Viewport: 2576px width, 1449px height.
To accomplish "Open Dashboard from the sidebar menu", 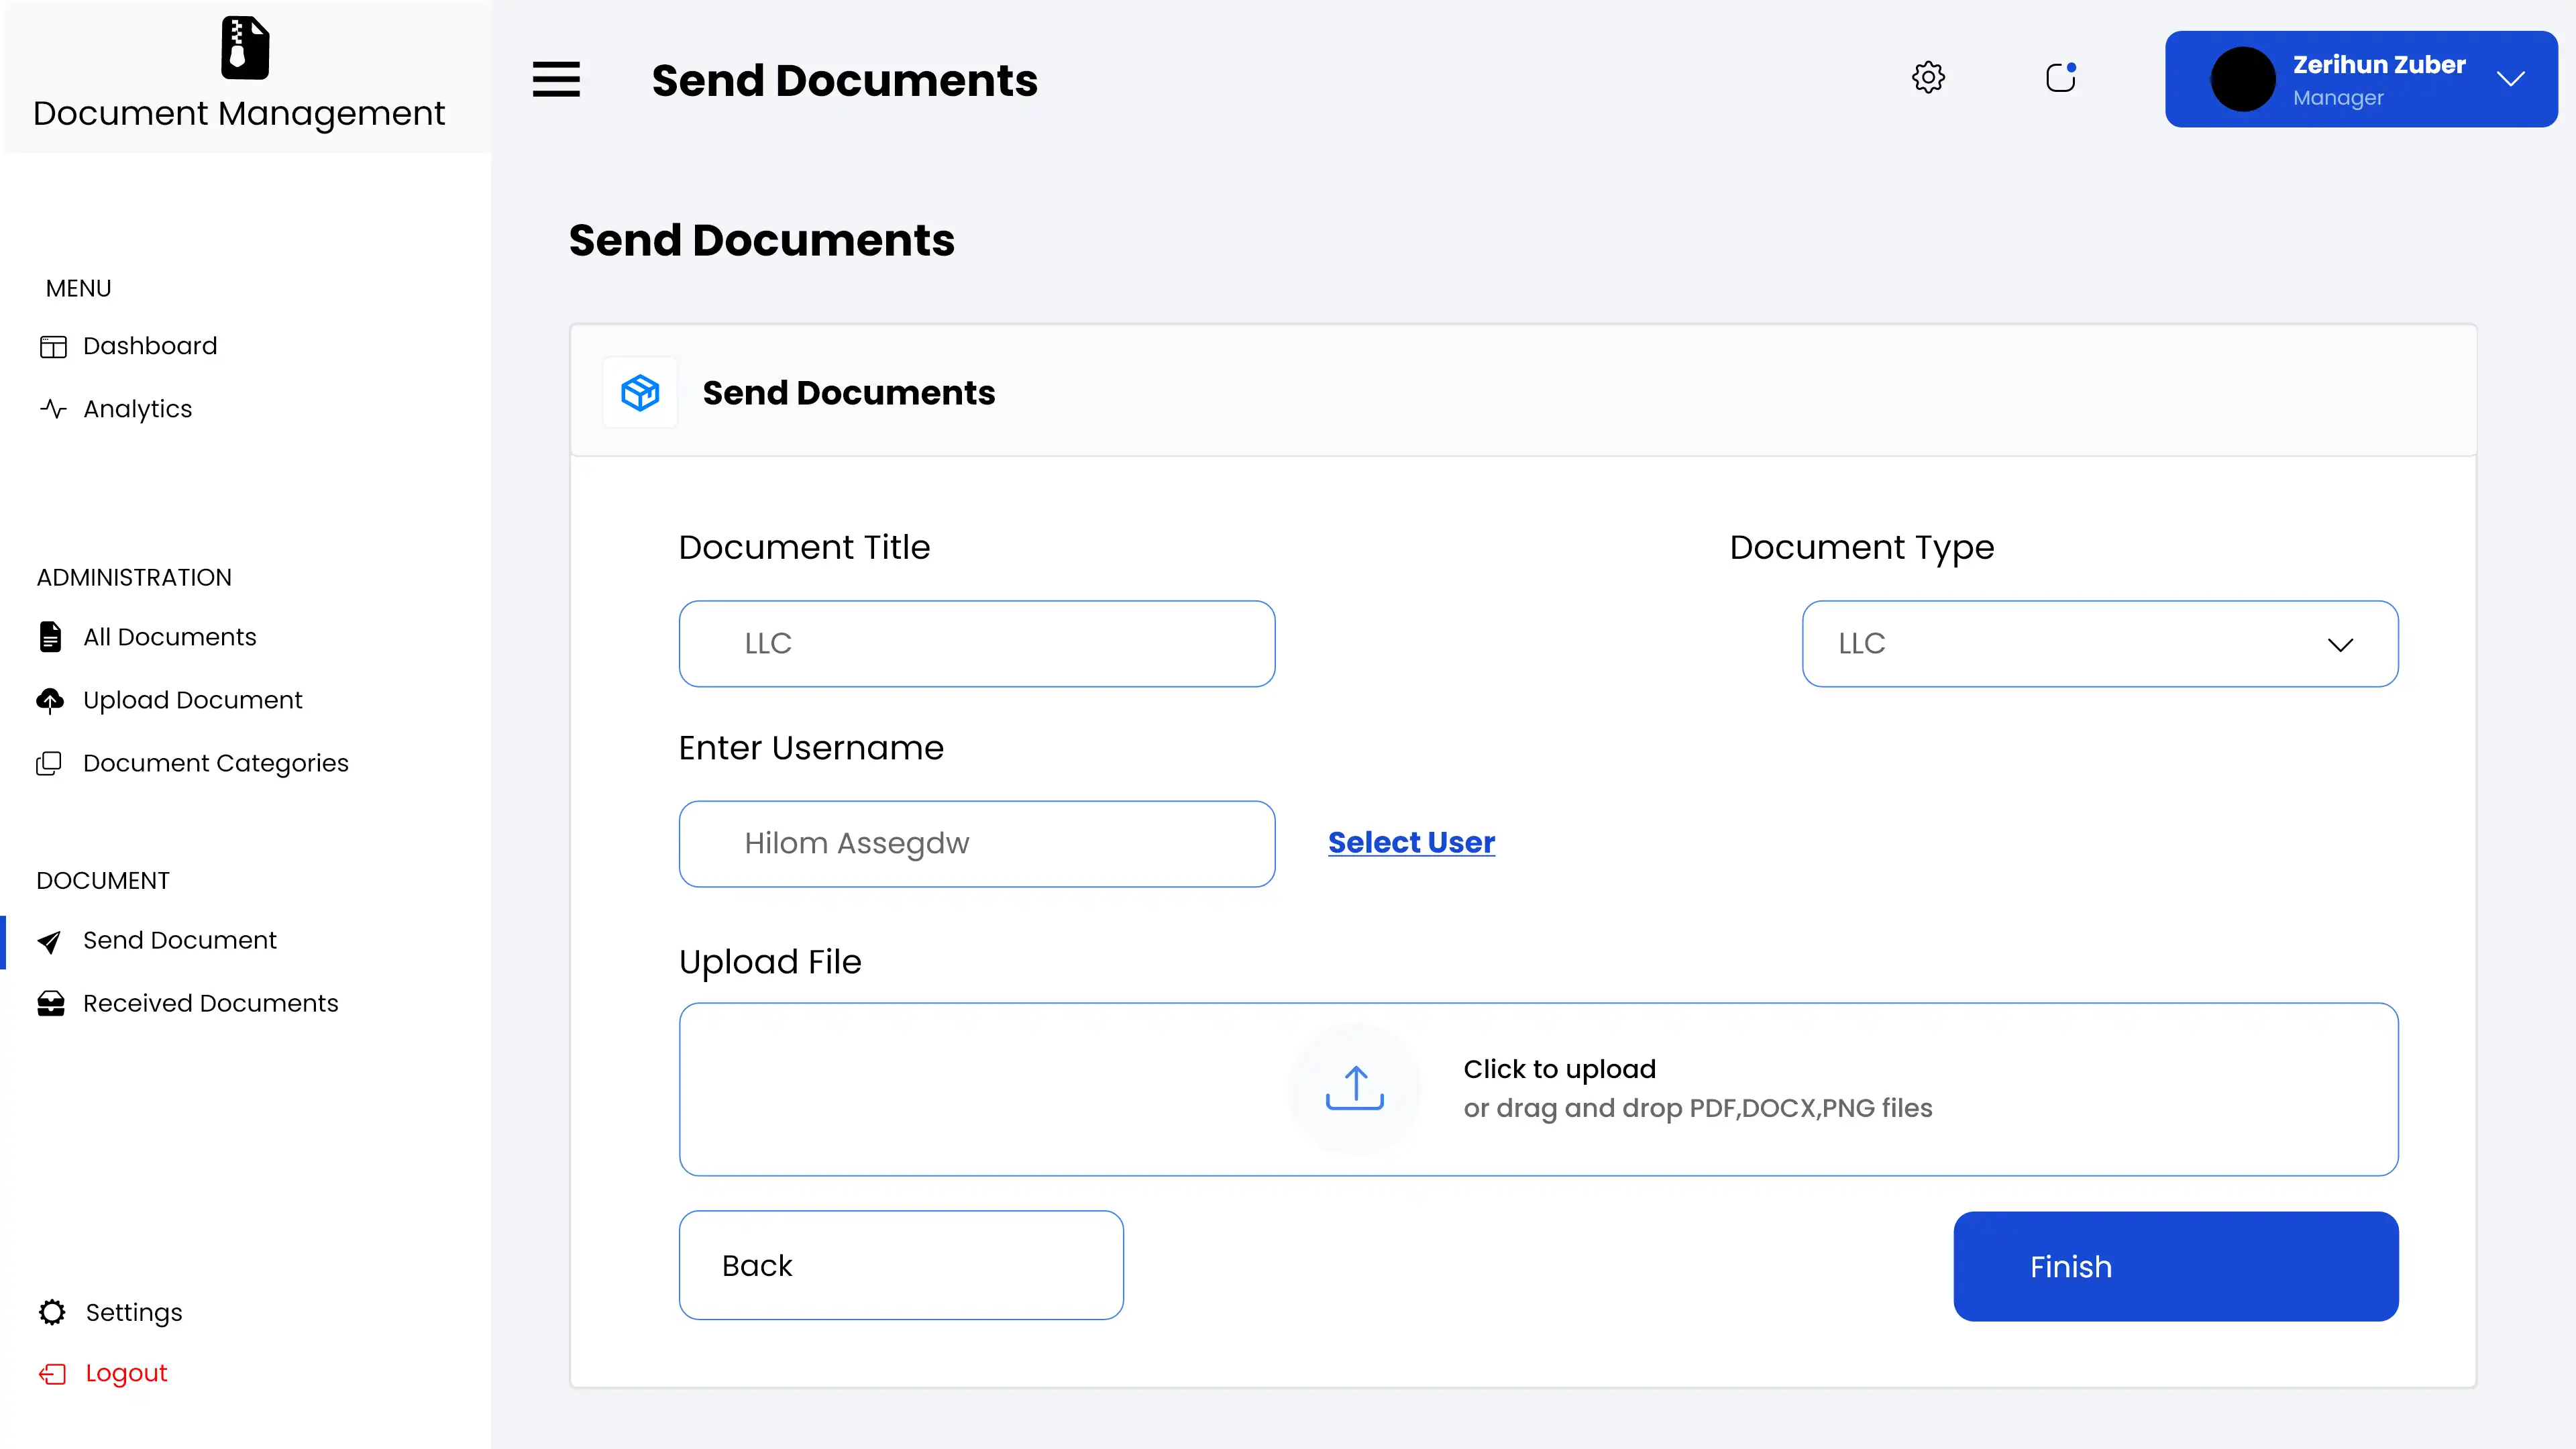I will (149, 346).
